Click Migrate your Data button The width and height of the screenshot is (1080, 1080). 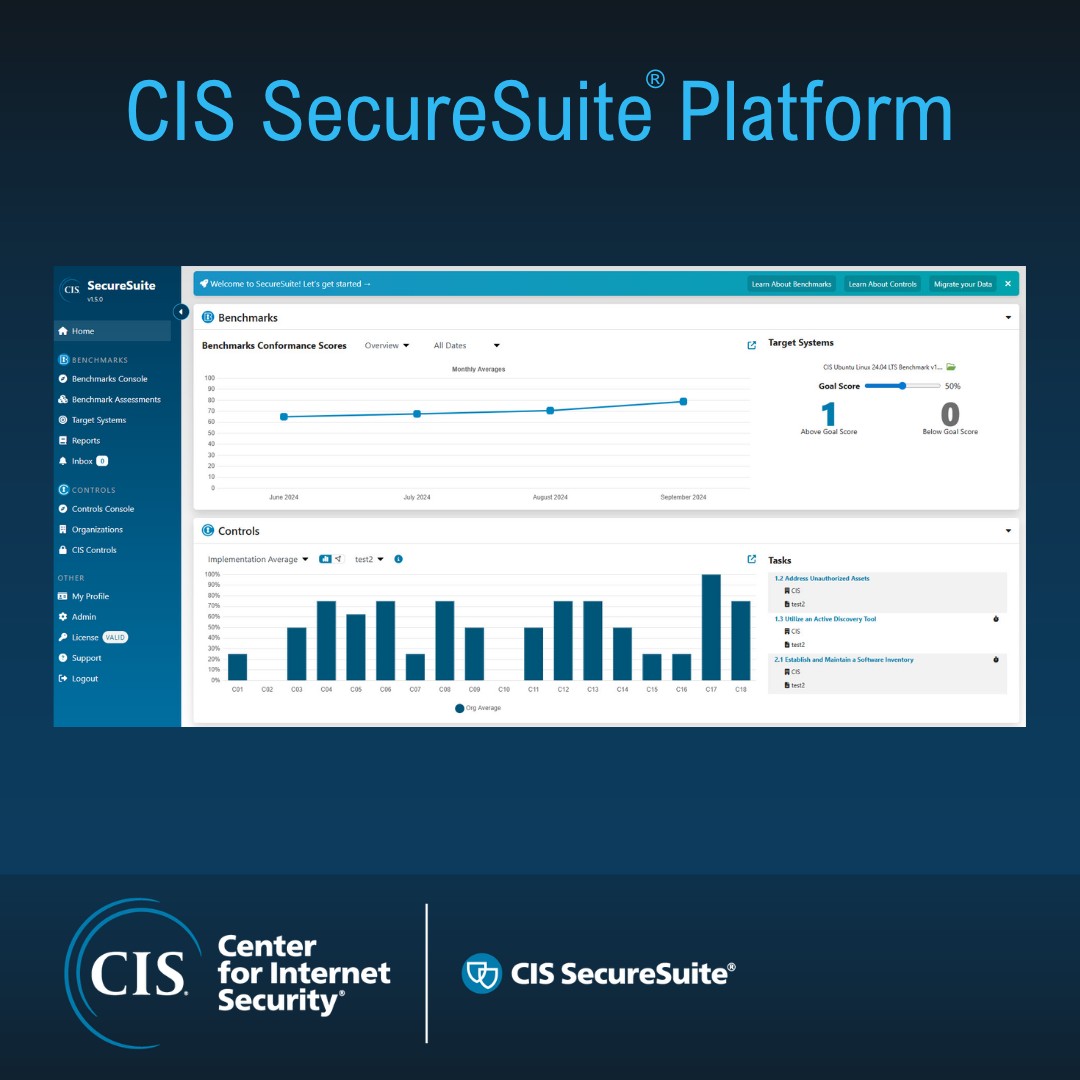click(x=962, y=284)
